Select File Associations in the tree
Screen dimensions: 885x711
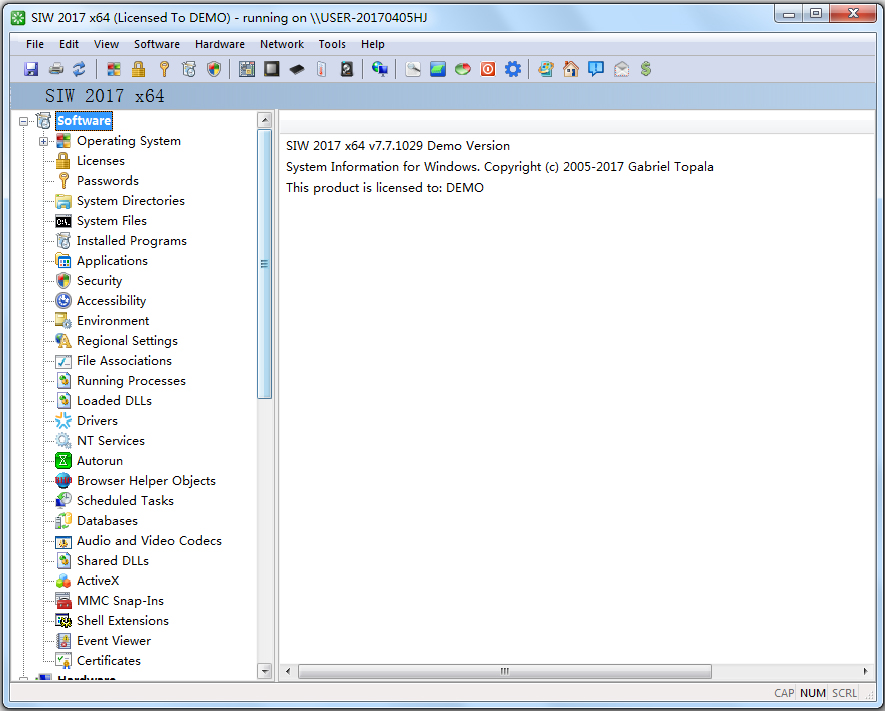[124, 361]
